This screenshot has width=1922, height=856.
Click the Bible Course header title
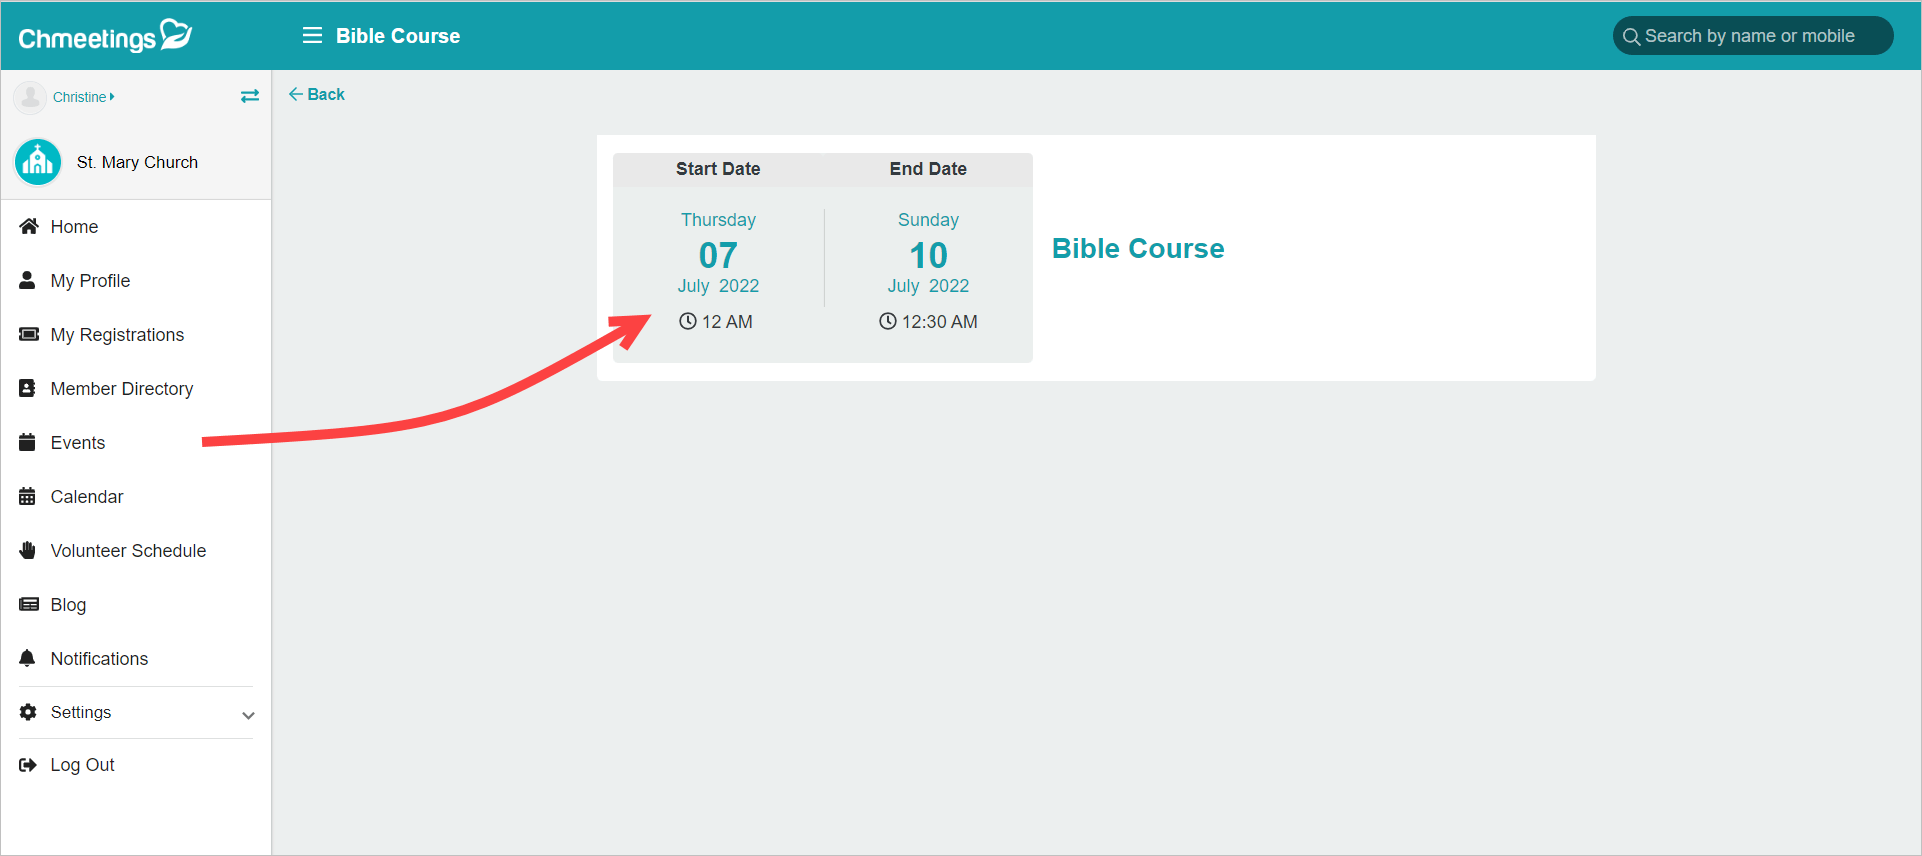[398, 36]
